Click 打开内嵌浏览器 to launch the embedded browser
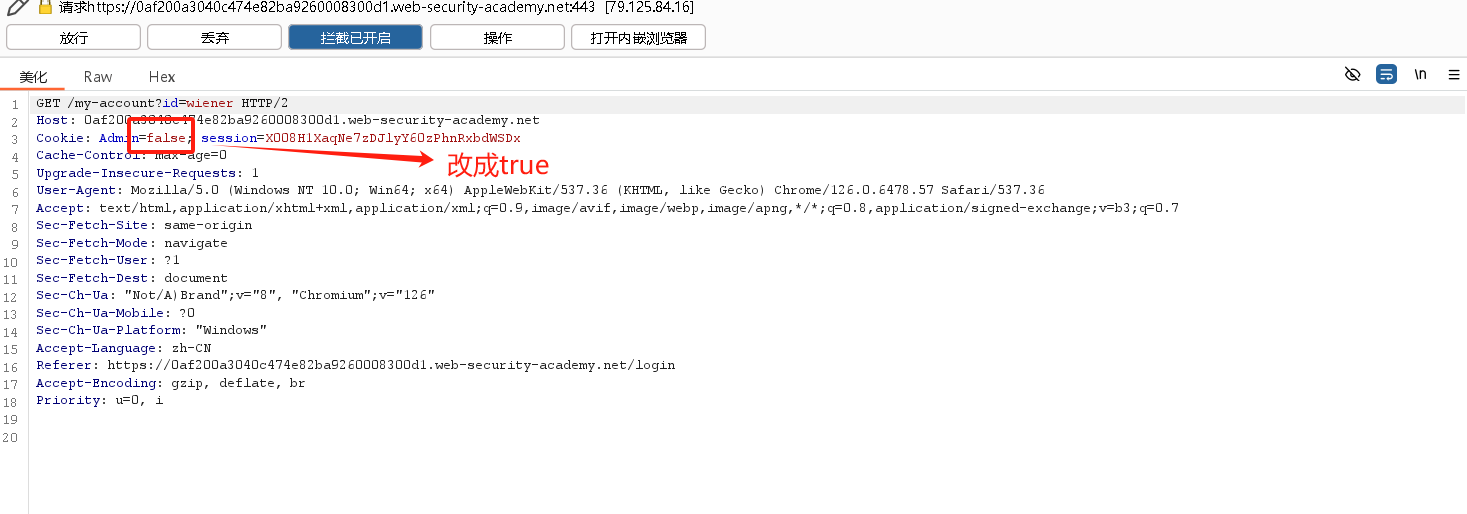 click(x=638, y=38)
